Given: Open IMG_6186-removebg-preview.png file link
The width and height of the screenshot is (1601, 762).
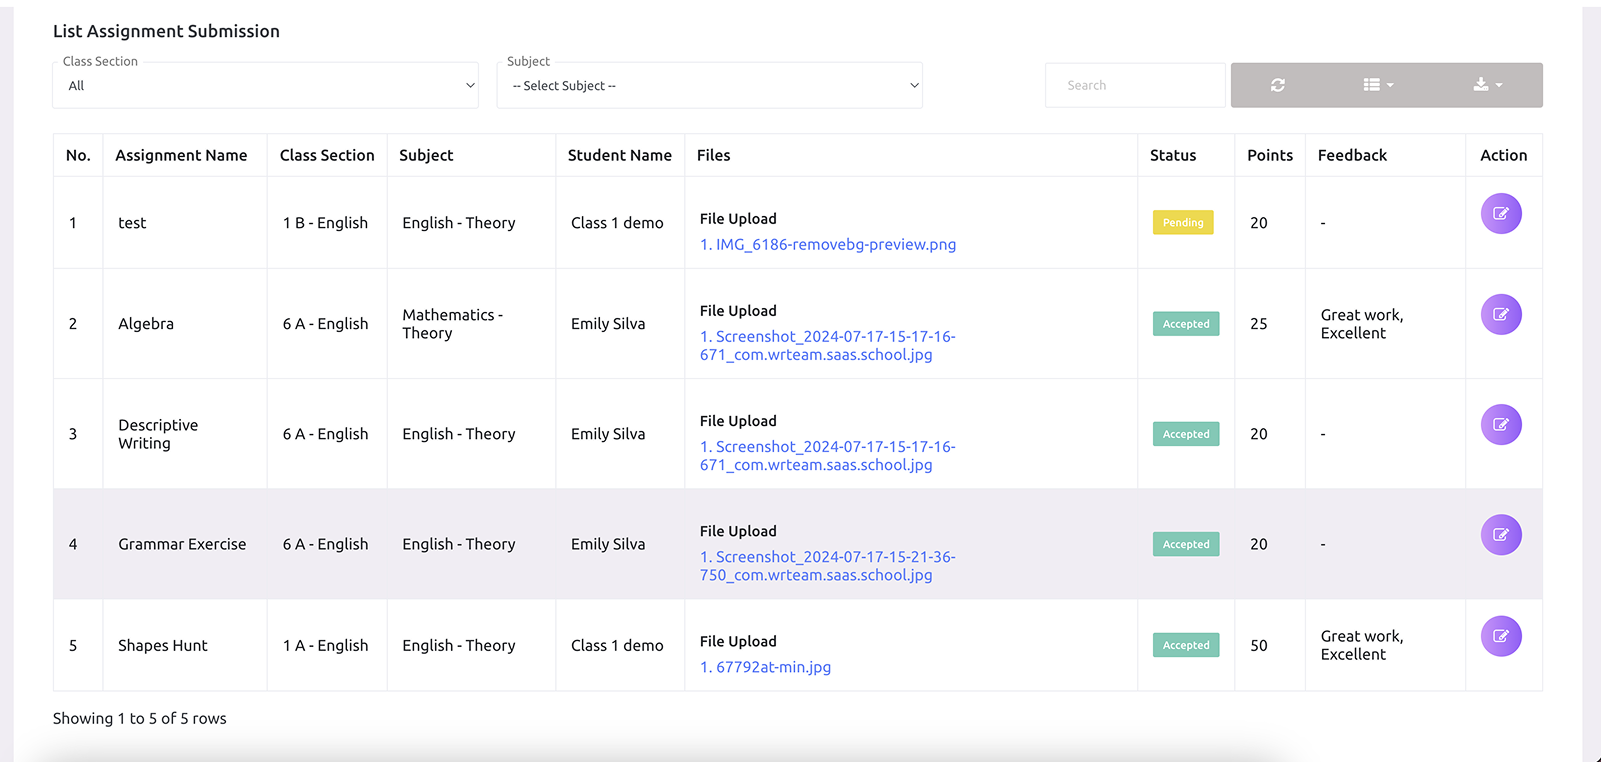Looking at the screenshot, I should 828,245.
